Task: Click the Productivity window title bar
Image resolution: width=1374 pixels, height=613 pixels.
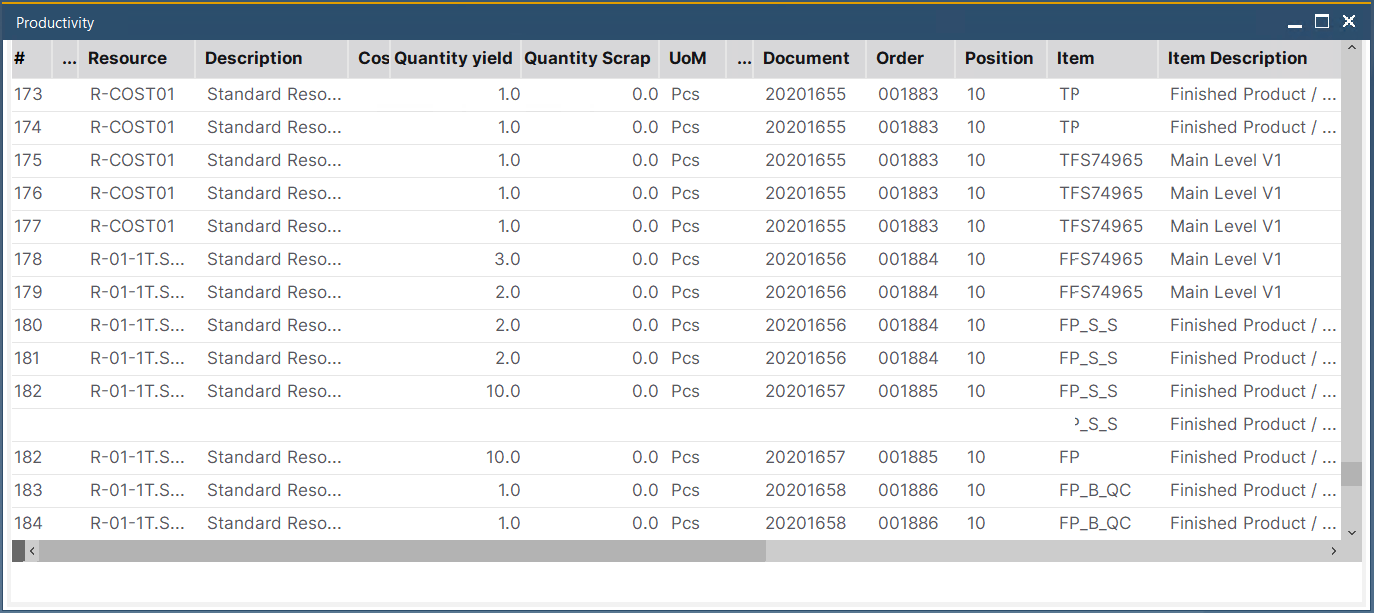Action: (400, 22)
